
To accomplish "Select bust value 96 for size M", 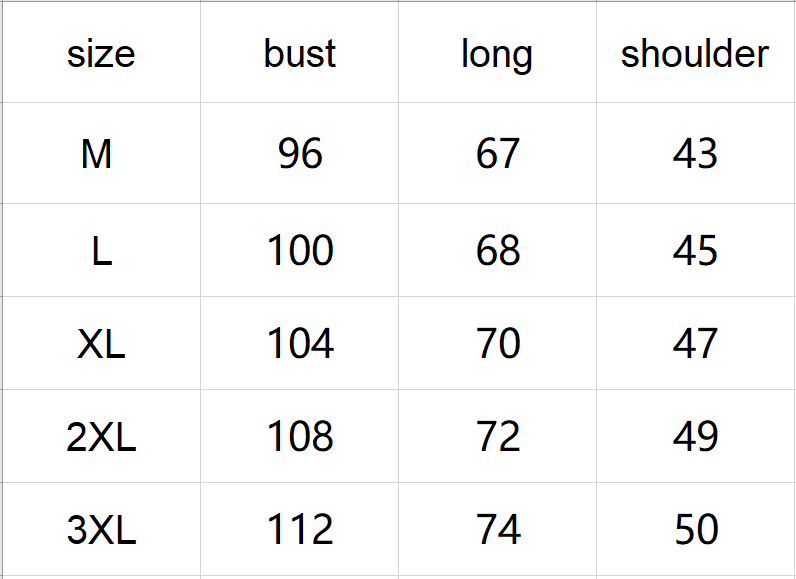I will (x=300, y=154).
